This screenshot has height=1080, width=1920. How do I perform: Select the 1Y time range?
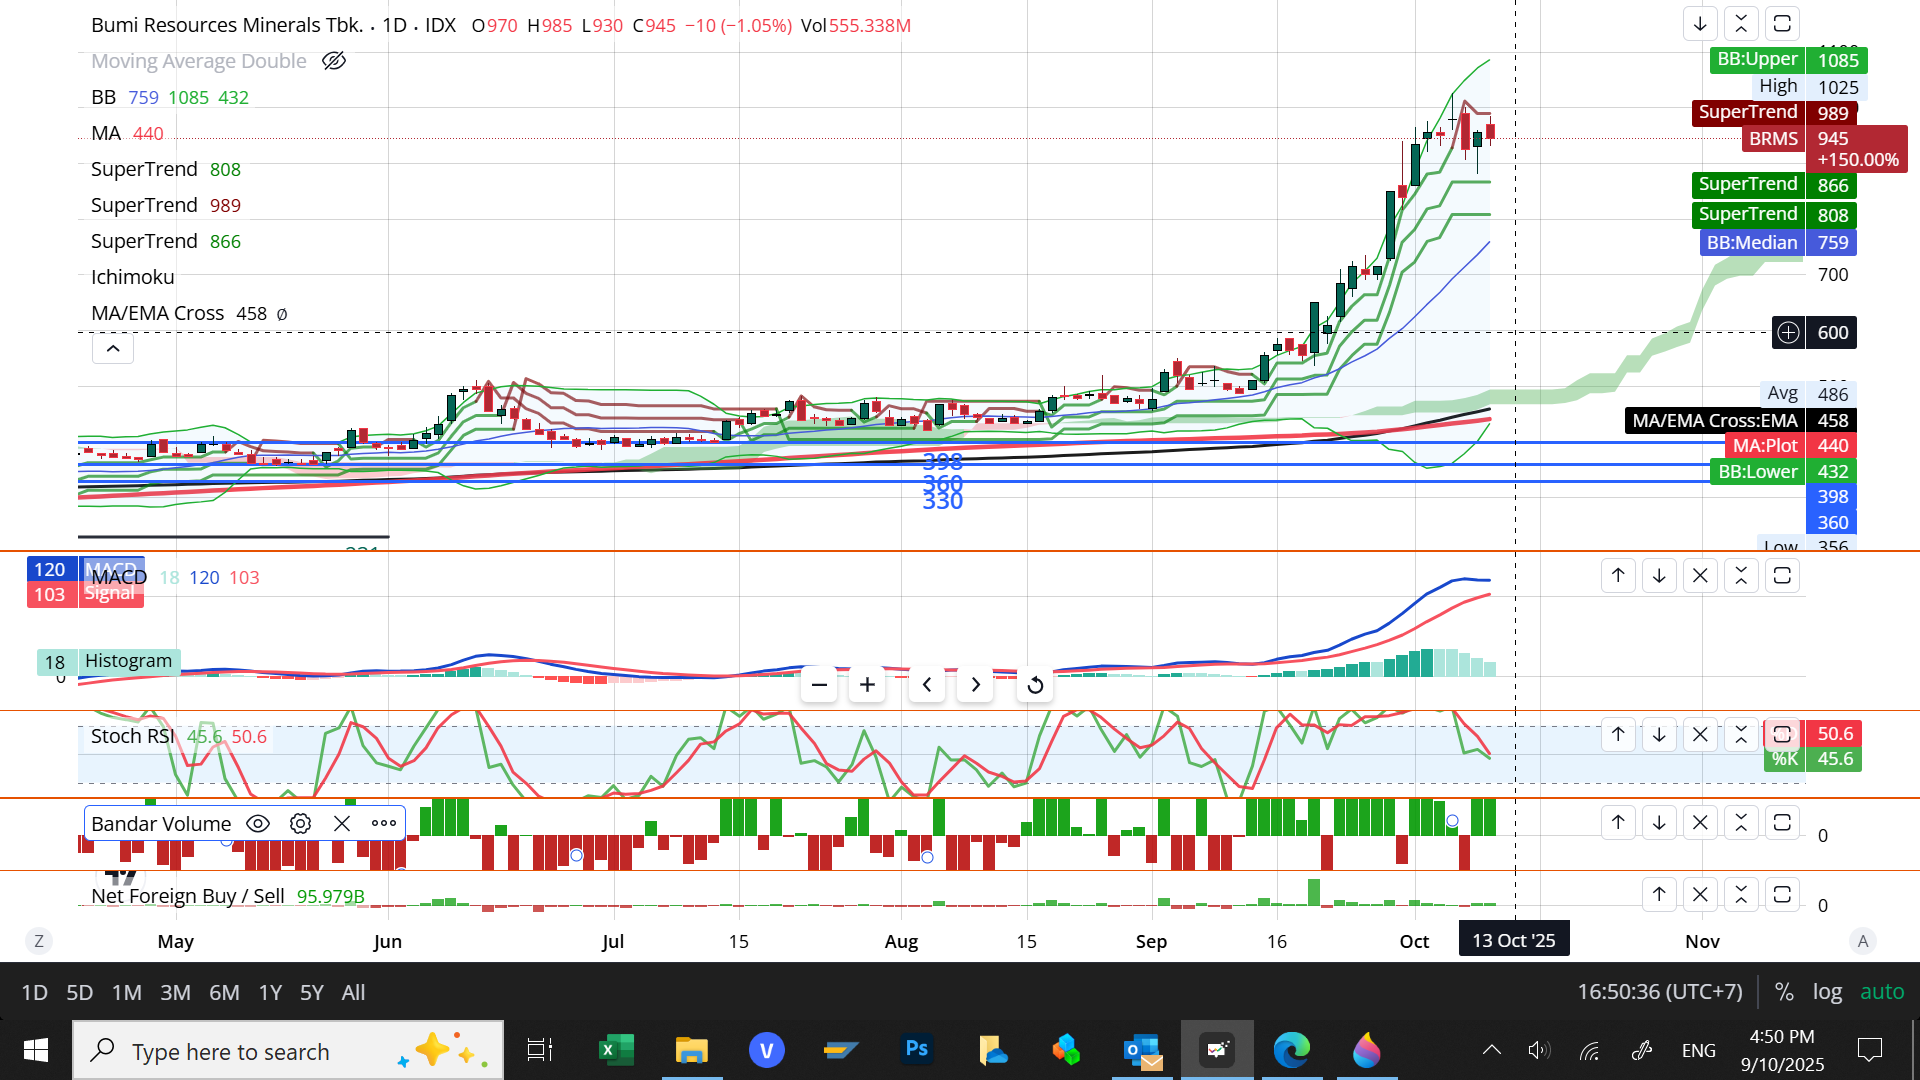coord(270,992)
